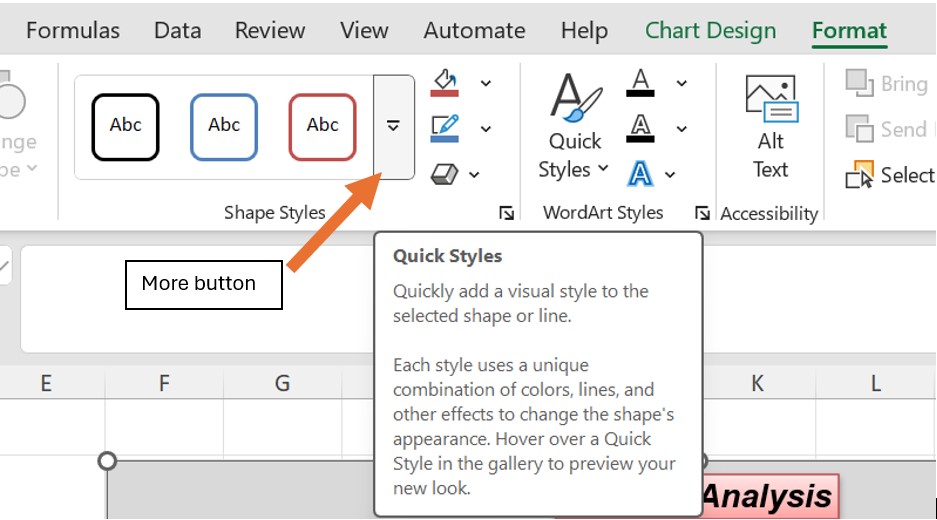937x520 pixels.
Task: Select column L header
Action: click(x=875, y=383)
